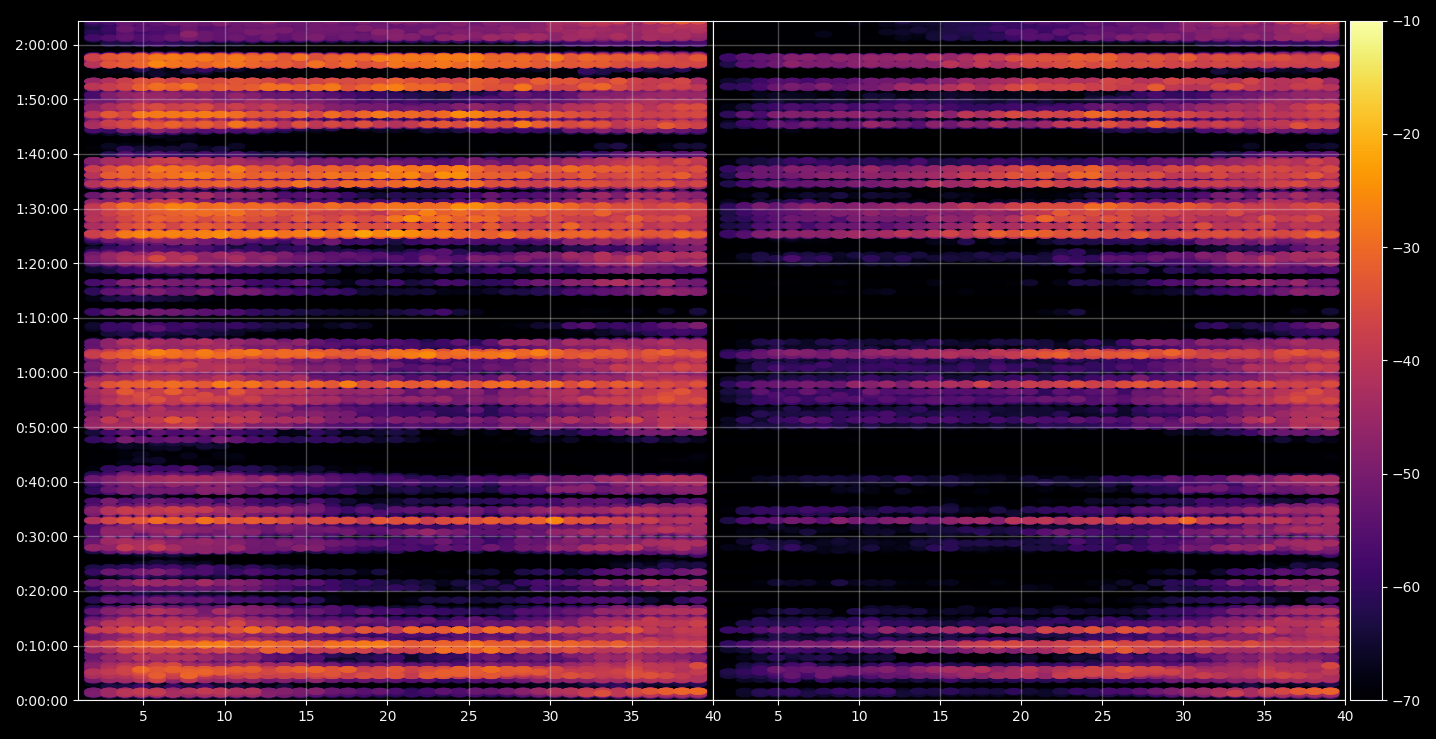The image size is (1436, 739).
Task: Click x-axis label 15 of right heatmap
Action: pos(939,716)
